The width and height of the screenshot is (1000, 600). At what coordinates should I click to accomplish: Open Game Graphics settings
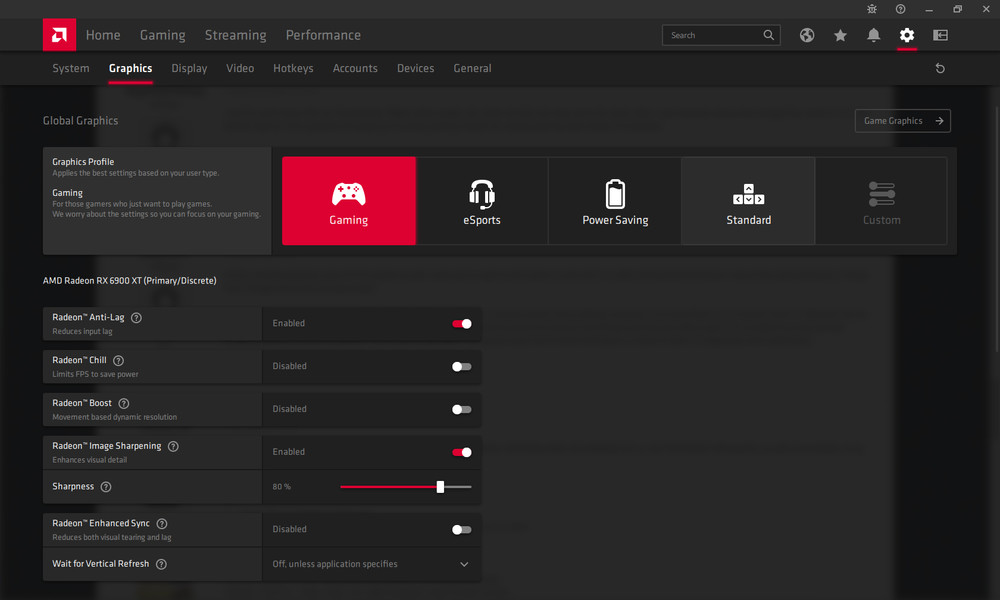902,121
